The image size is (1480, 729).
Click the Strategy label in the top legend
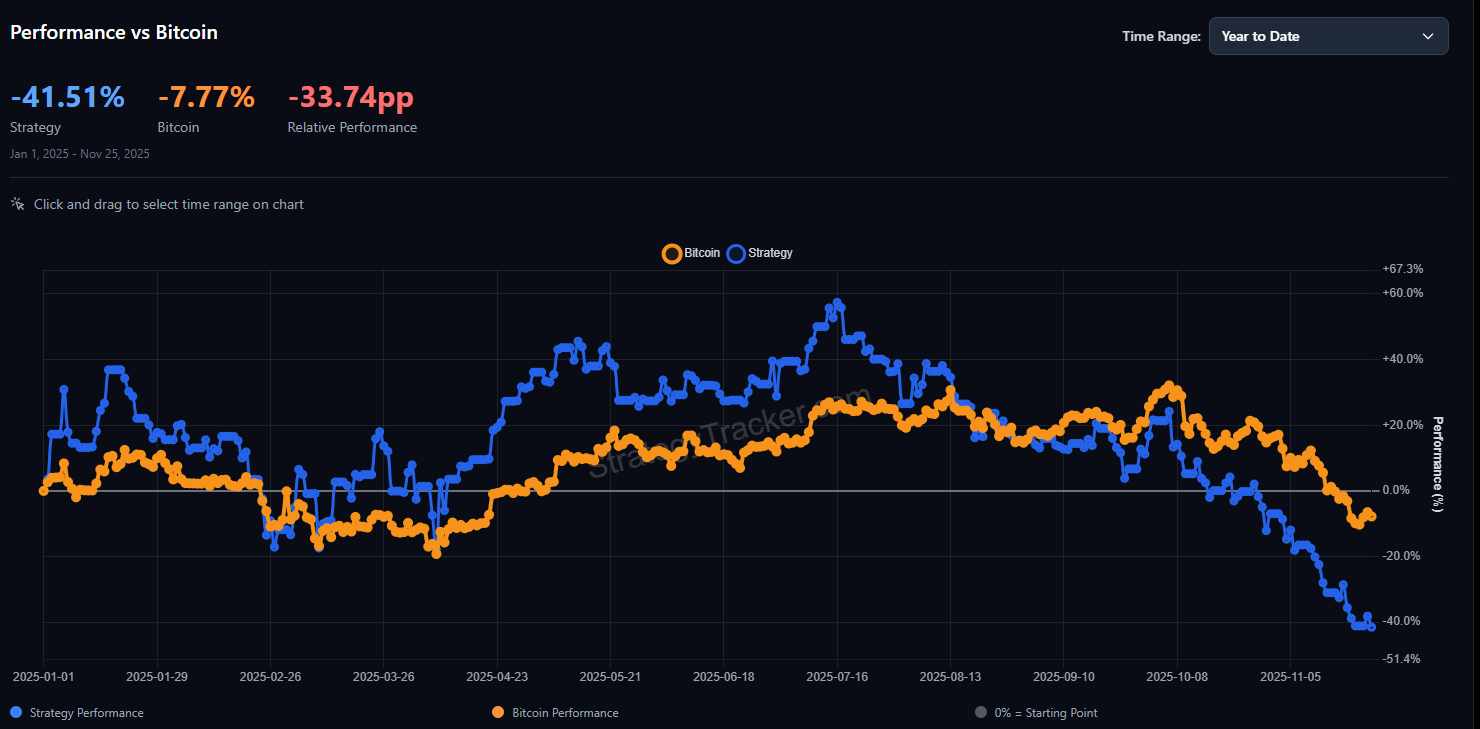coord(769,253)
